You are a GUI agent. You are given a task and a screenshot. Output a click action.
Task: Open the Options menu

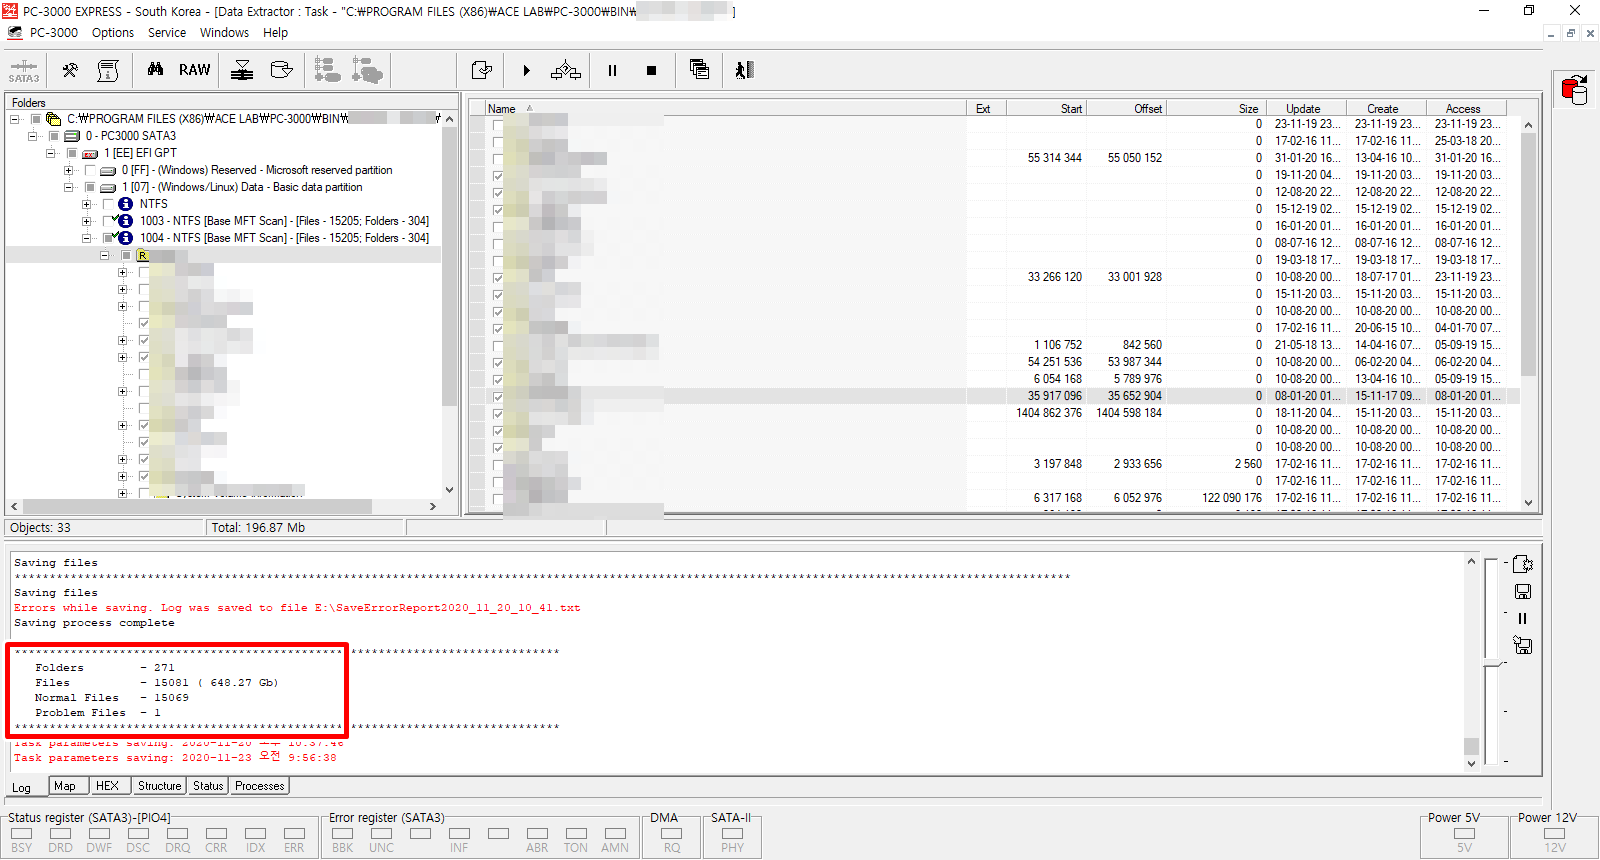[113, 33]
